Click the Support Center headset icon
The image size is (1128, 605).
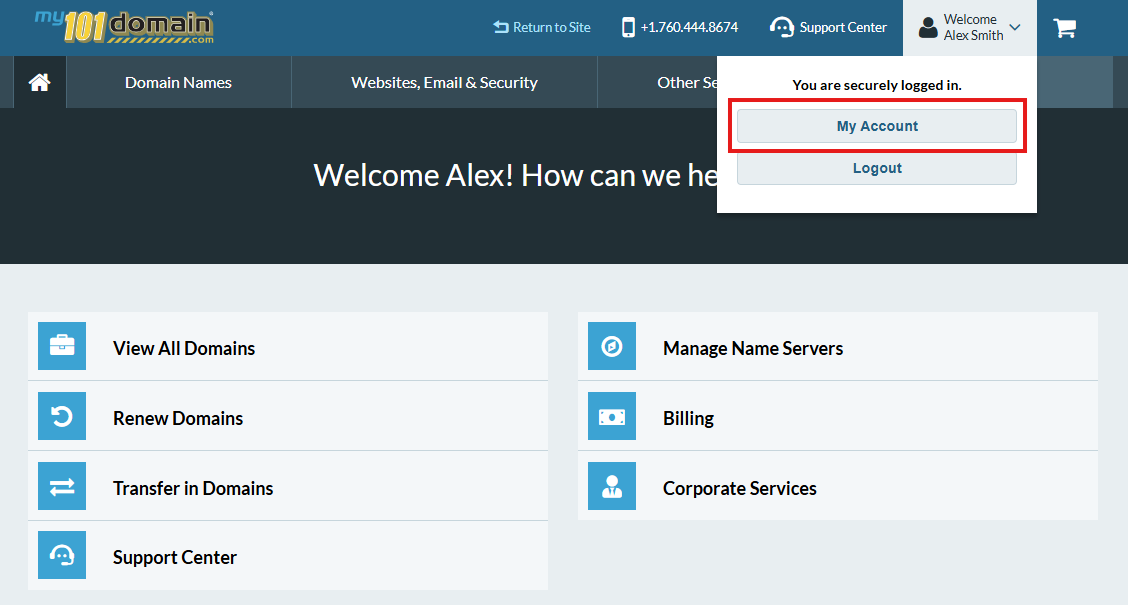point(62,555)
